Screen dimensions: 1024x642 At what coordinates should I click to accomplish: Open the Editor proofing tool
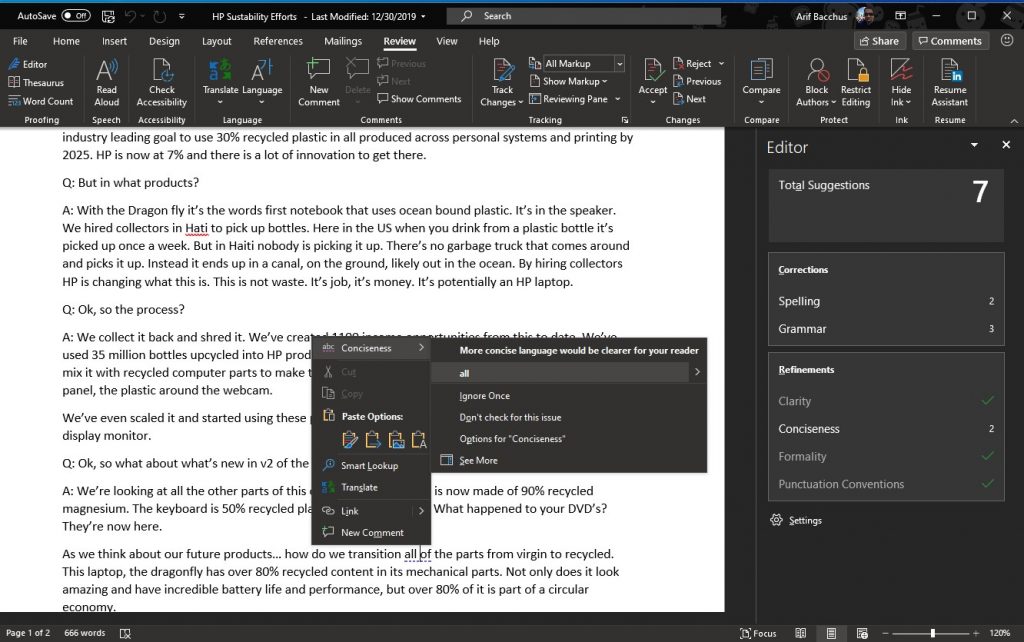(x=27, y=64)
